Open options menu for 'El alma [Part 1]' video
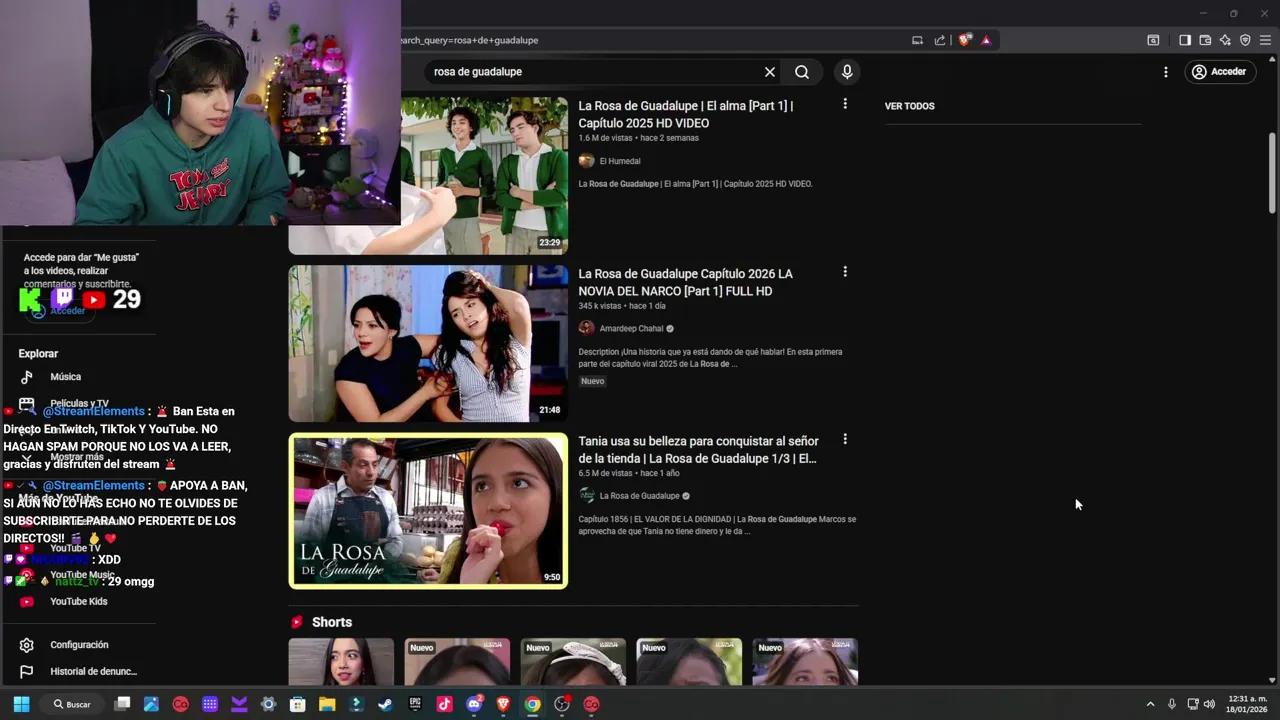 click(845, 104)
